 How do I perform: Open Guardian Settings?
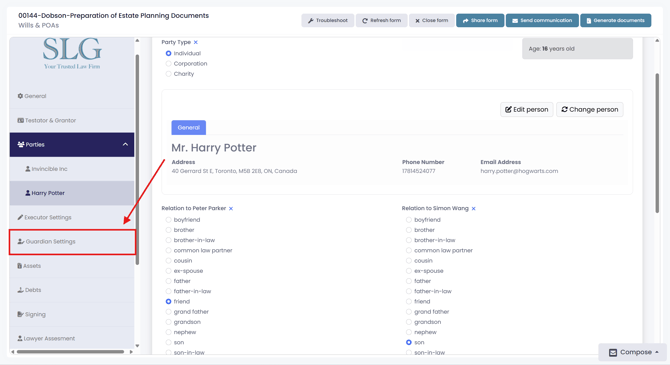(x=72, y=242)
